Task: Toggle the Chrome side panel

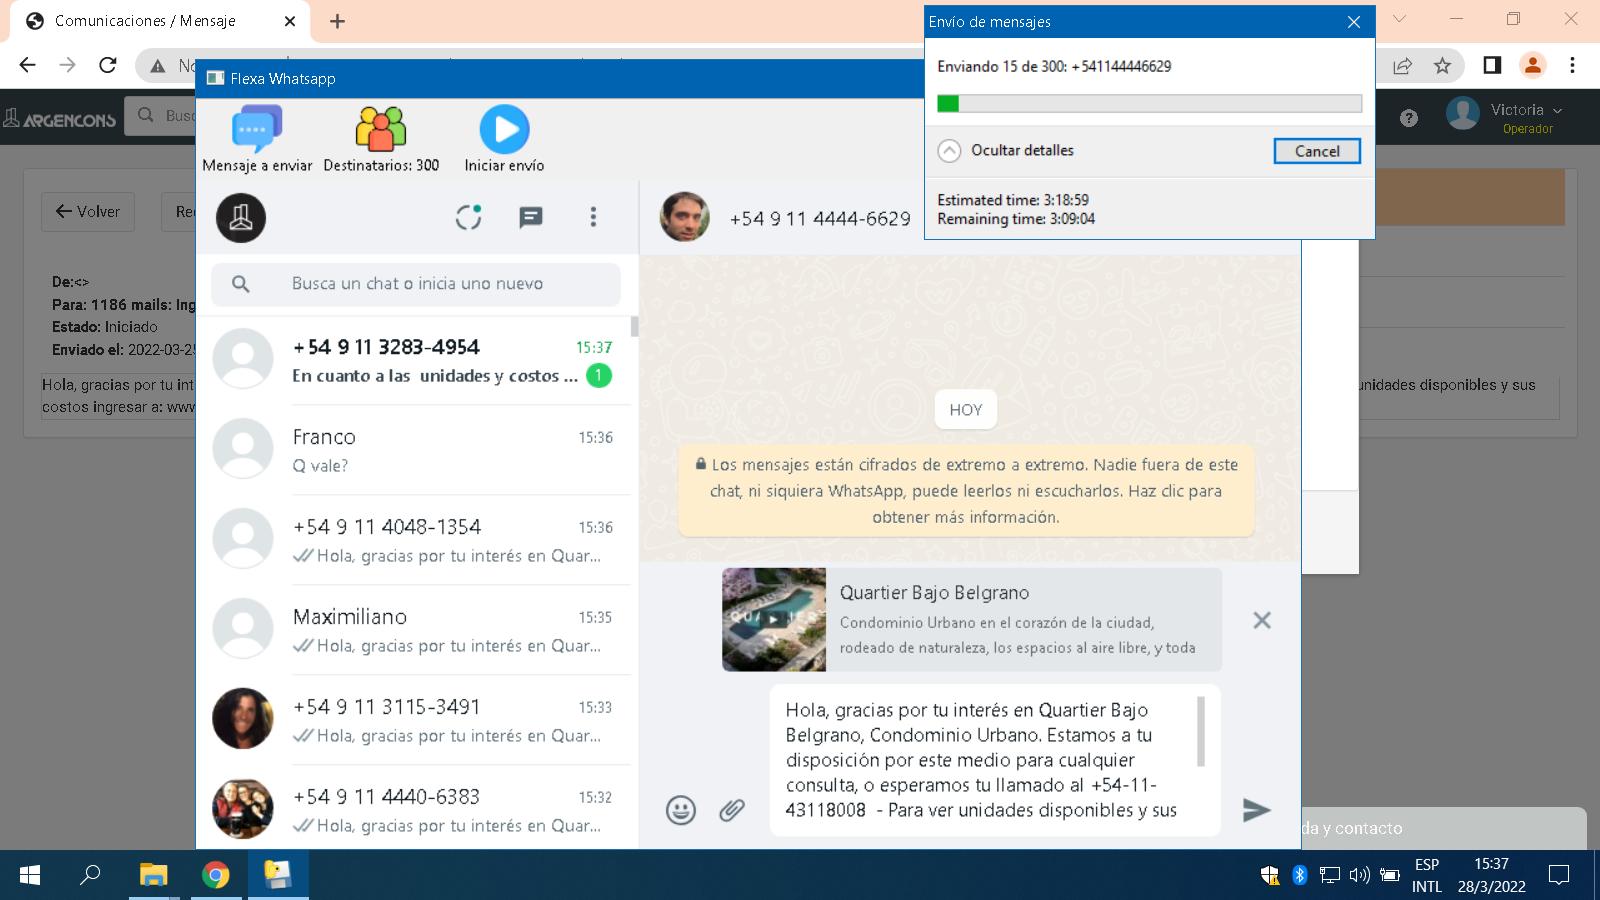Action: (1492, 66)
